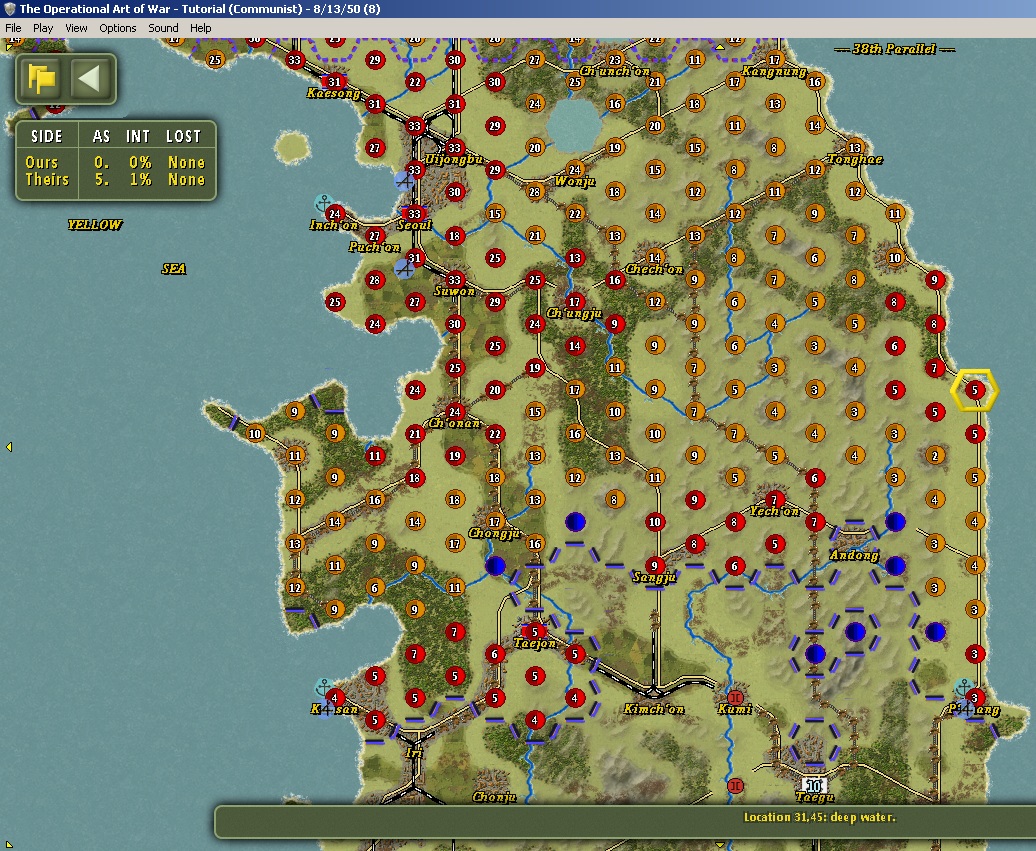The width and height of the screenshot is (1036, 851).
Task: Click the yellow scroll arrow at bottom edge
Action: coord(720,844)
